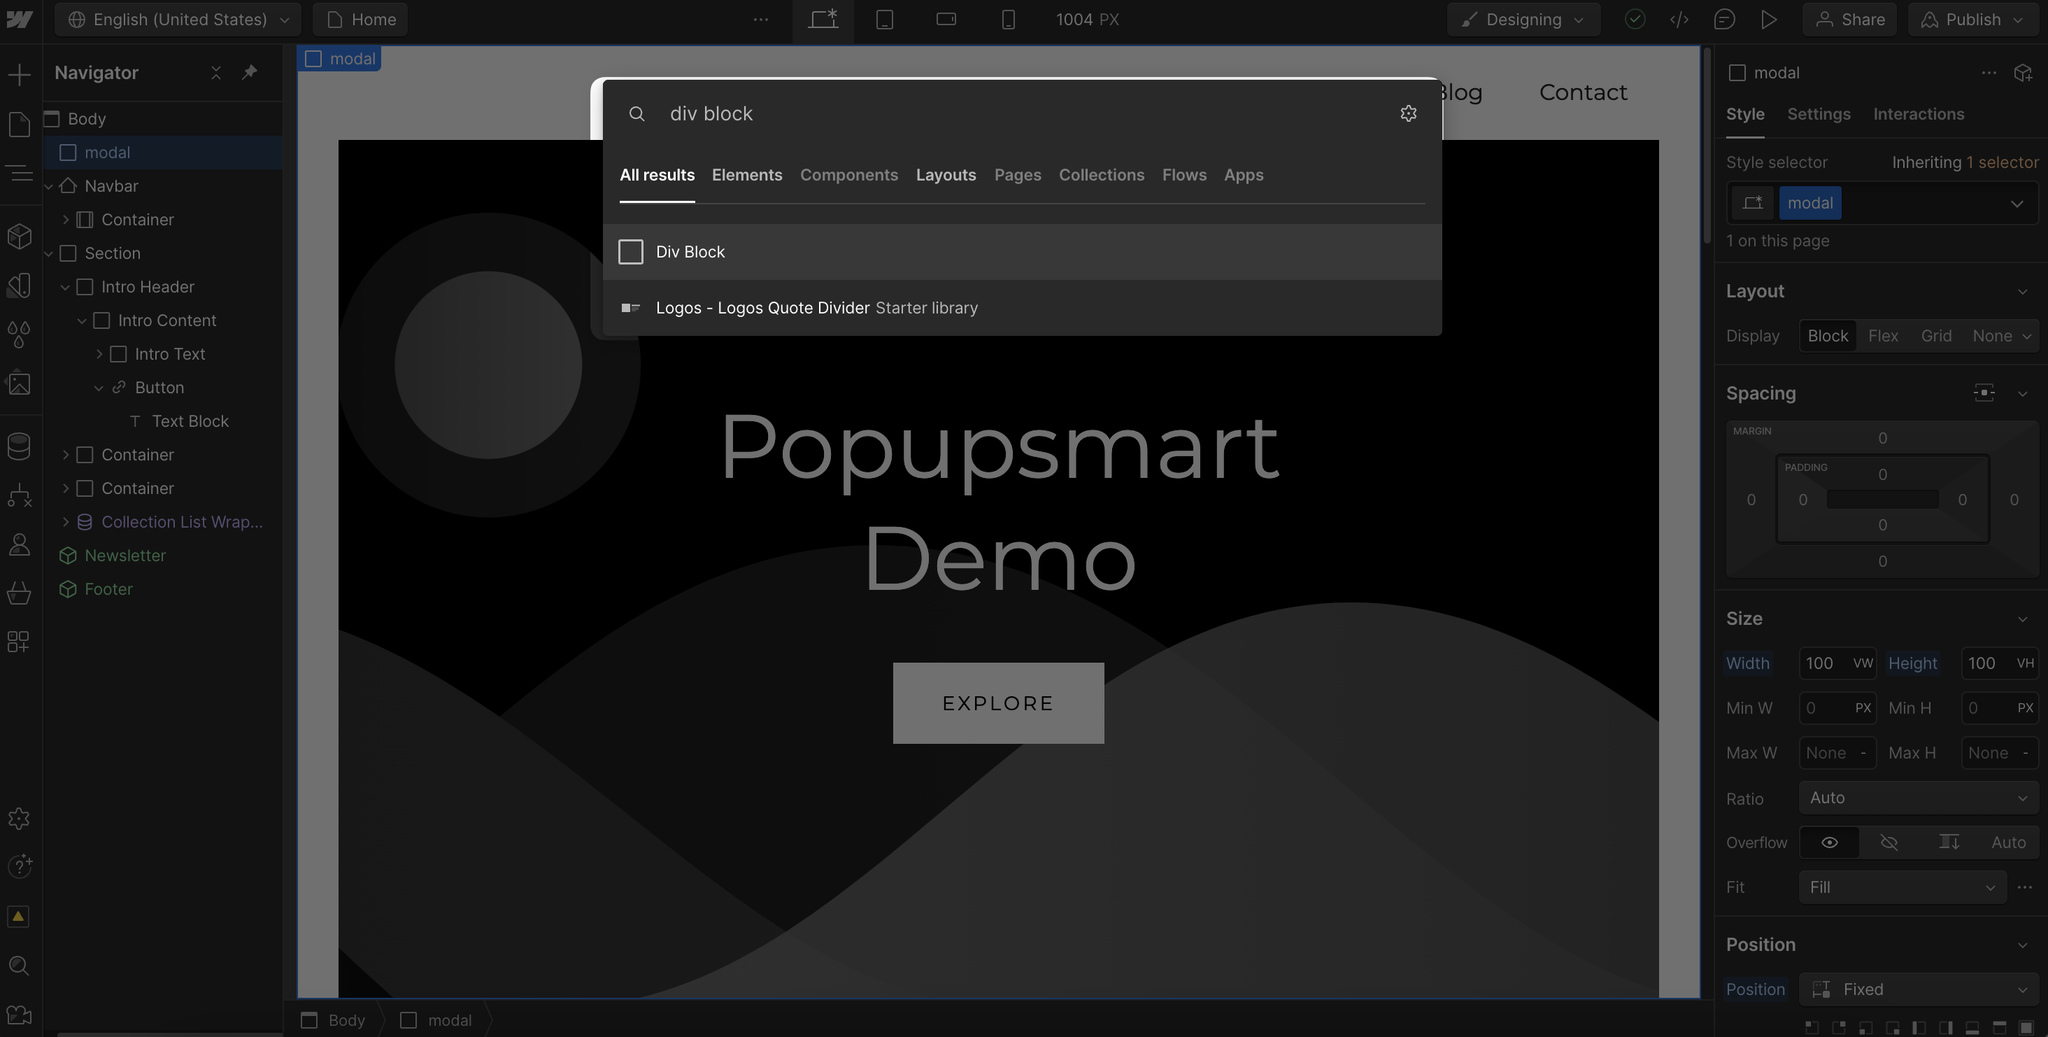
Task: Switch to mobile landscape breakpoint icon
Action: point(946,20)
